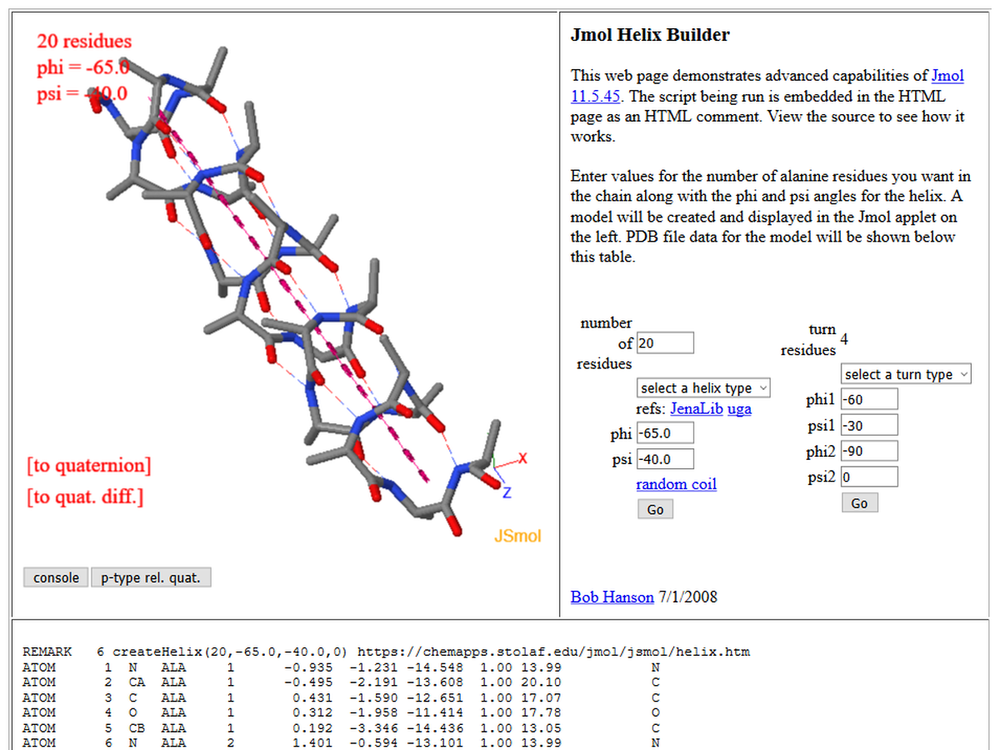Open the Jmol 11.5.45 link
This screenshot has width=1000, height=750.
[x=767, y=85]
